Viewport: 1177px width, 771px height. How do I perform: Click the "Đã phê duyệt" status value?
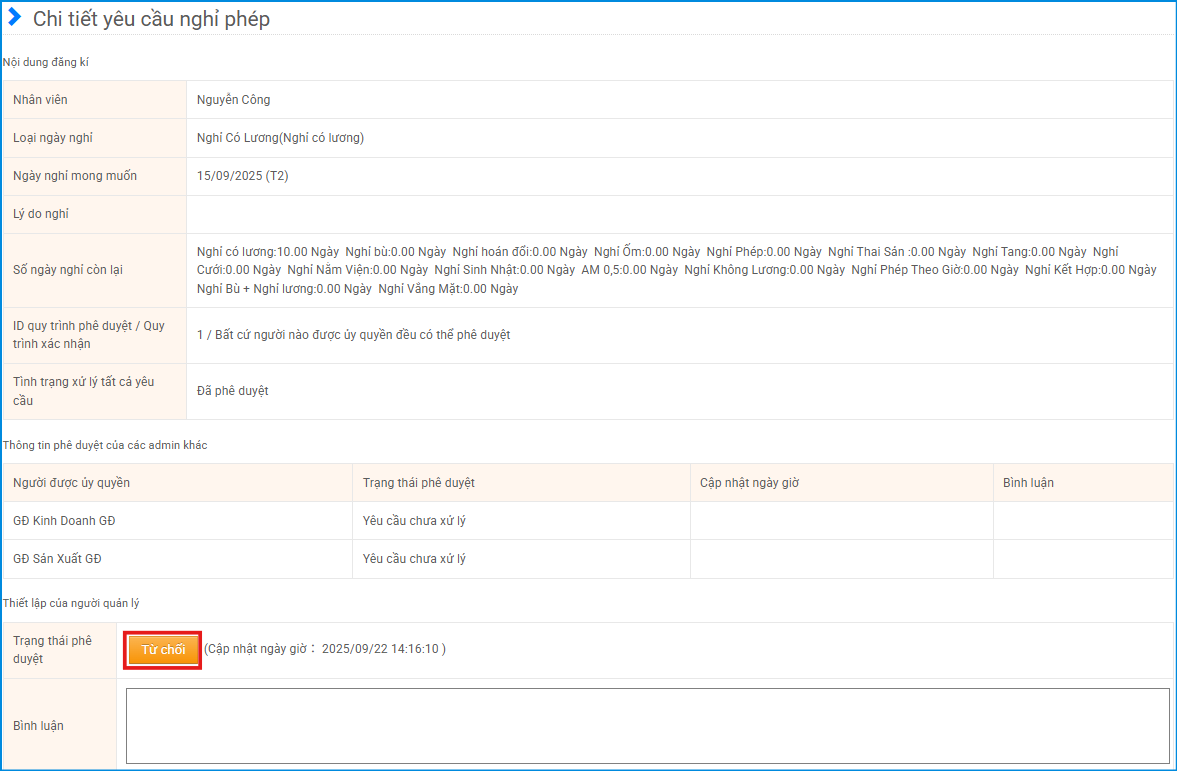click(x=233, y=391)
